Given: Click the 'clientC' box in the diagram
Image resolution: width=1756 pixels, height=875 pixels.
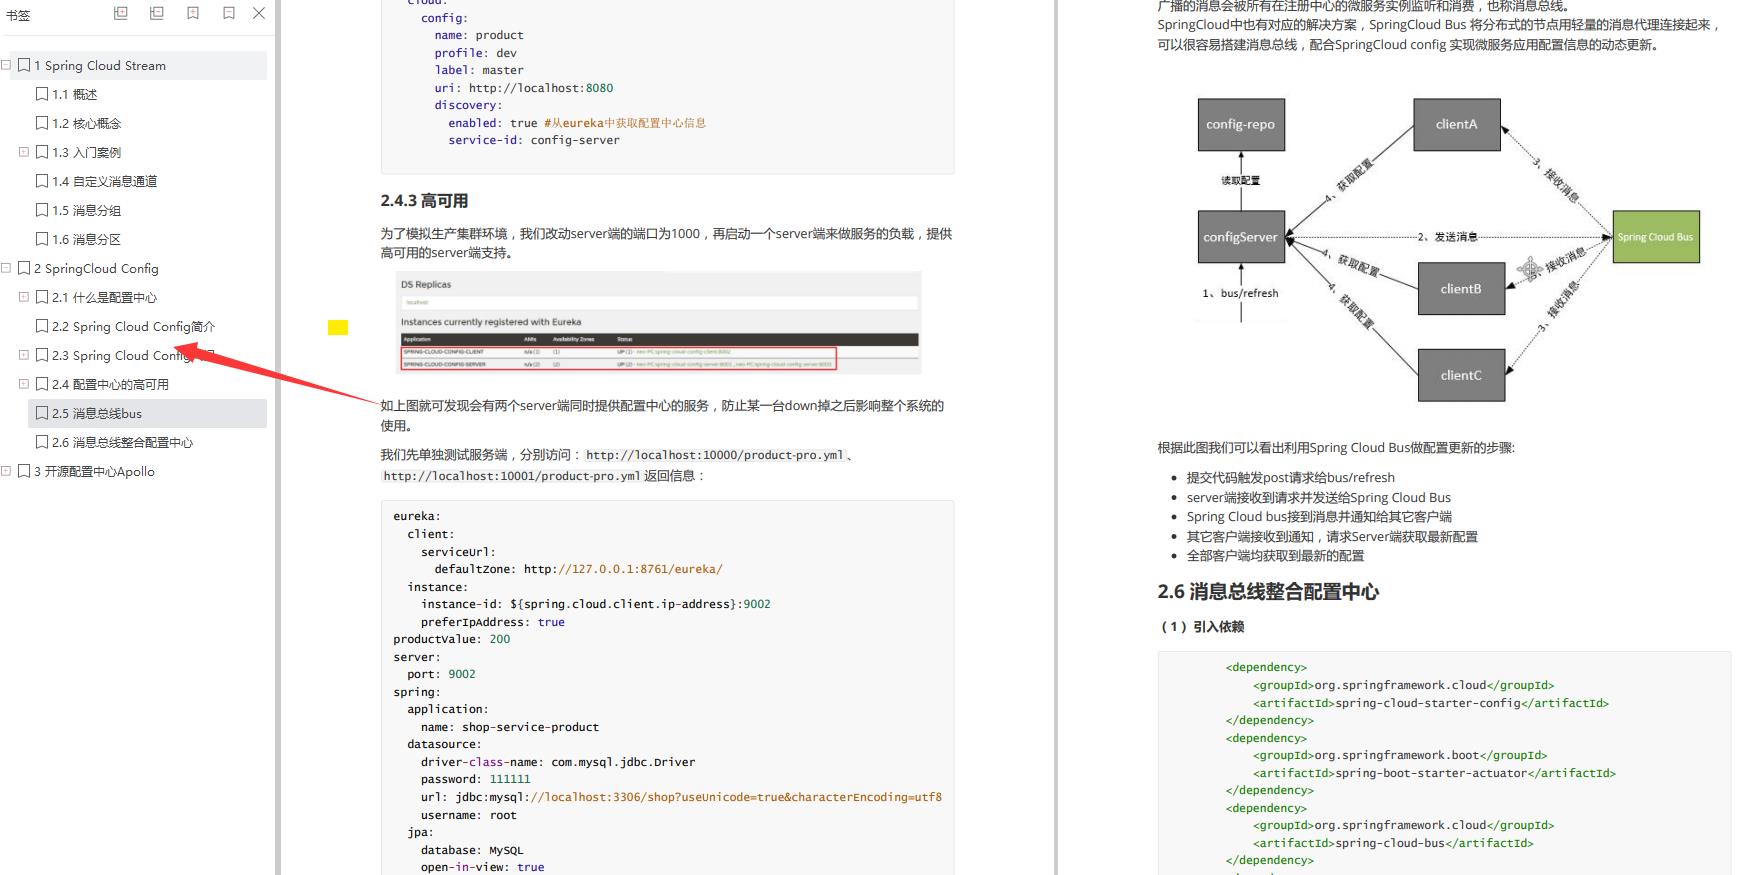Looking at the screenshot, I should 1461,375.
